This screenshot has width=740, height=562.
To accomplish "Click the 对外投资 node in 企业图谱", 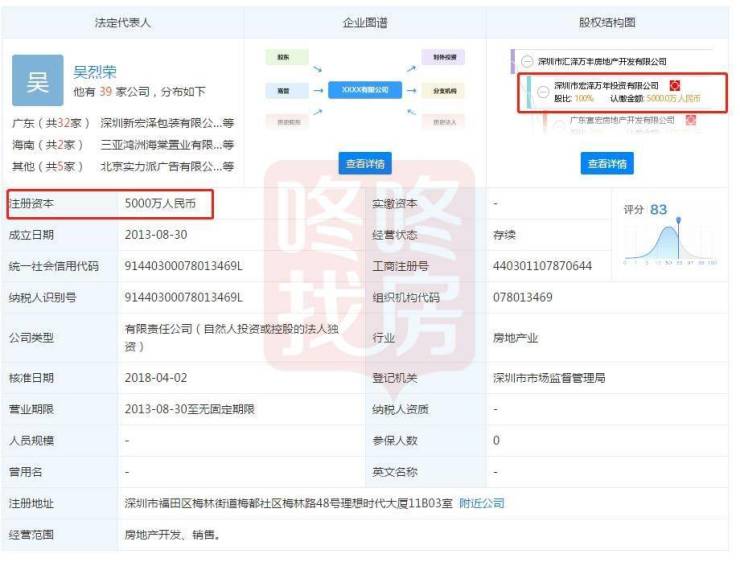I will [444, 57].
